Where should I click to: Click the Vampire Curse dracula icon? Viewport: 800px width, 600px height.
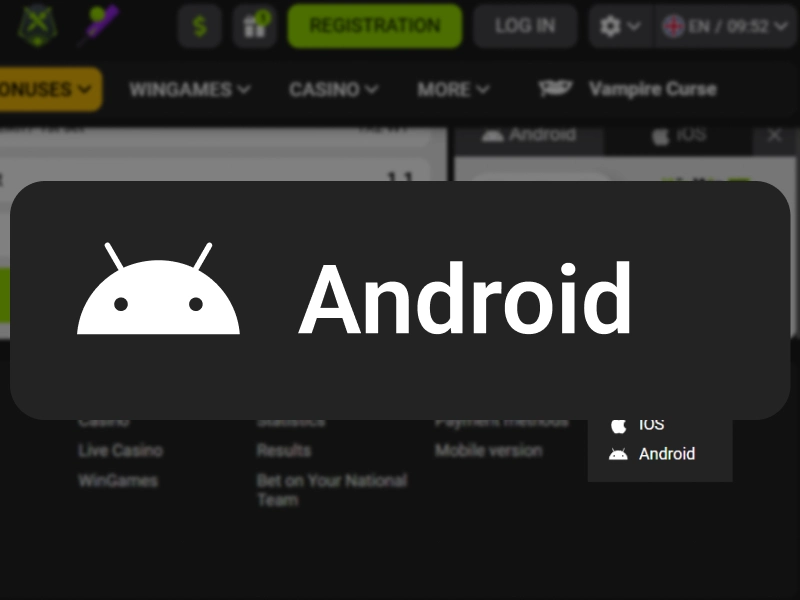[x=557, y=89]
